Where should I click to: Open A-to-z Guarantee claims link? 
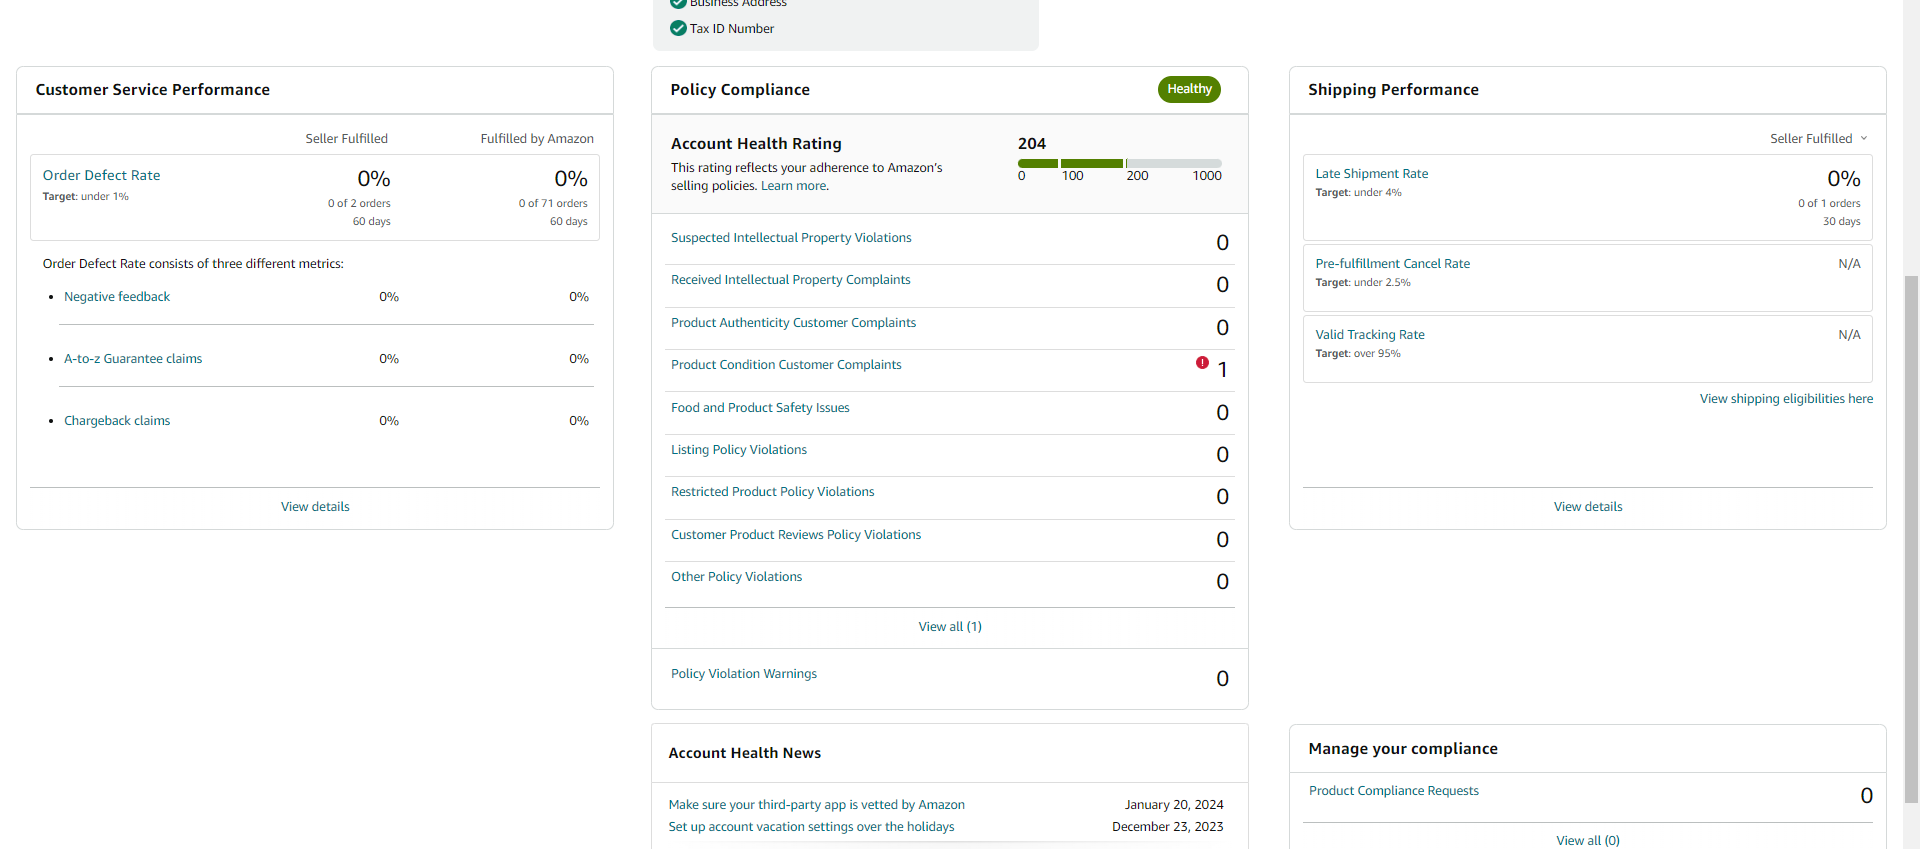133,359
